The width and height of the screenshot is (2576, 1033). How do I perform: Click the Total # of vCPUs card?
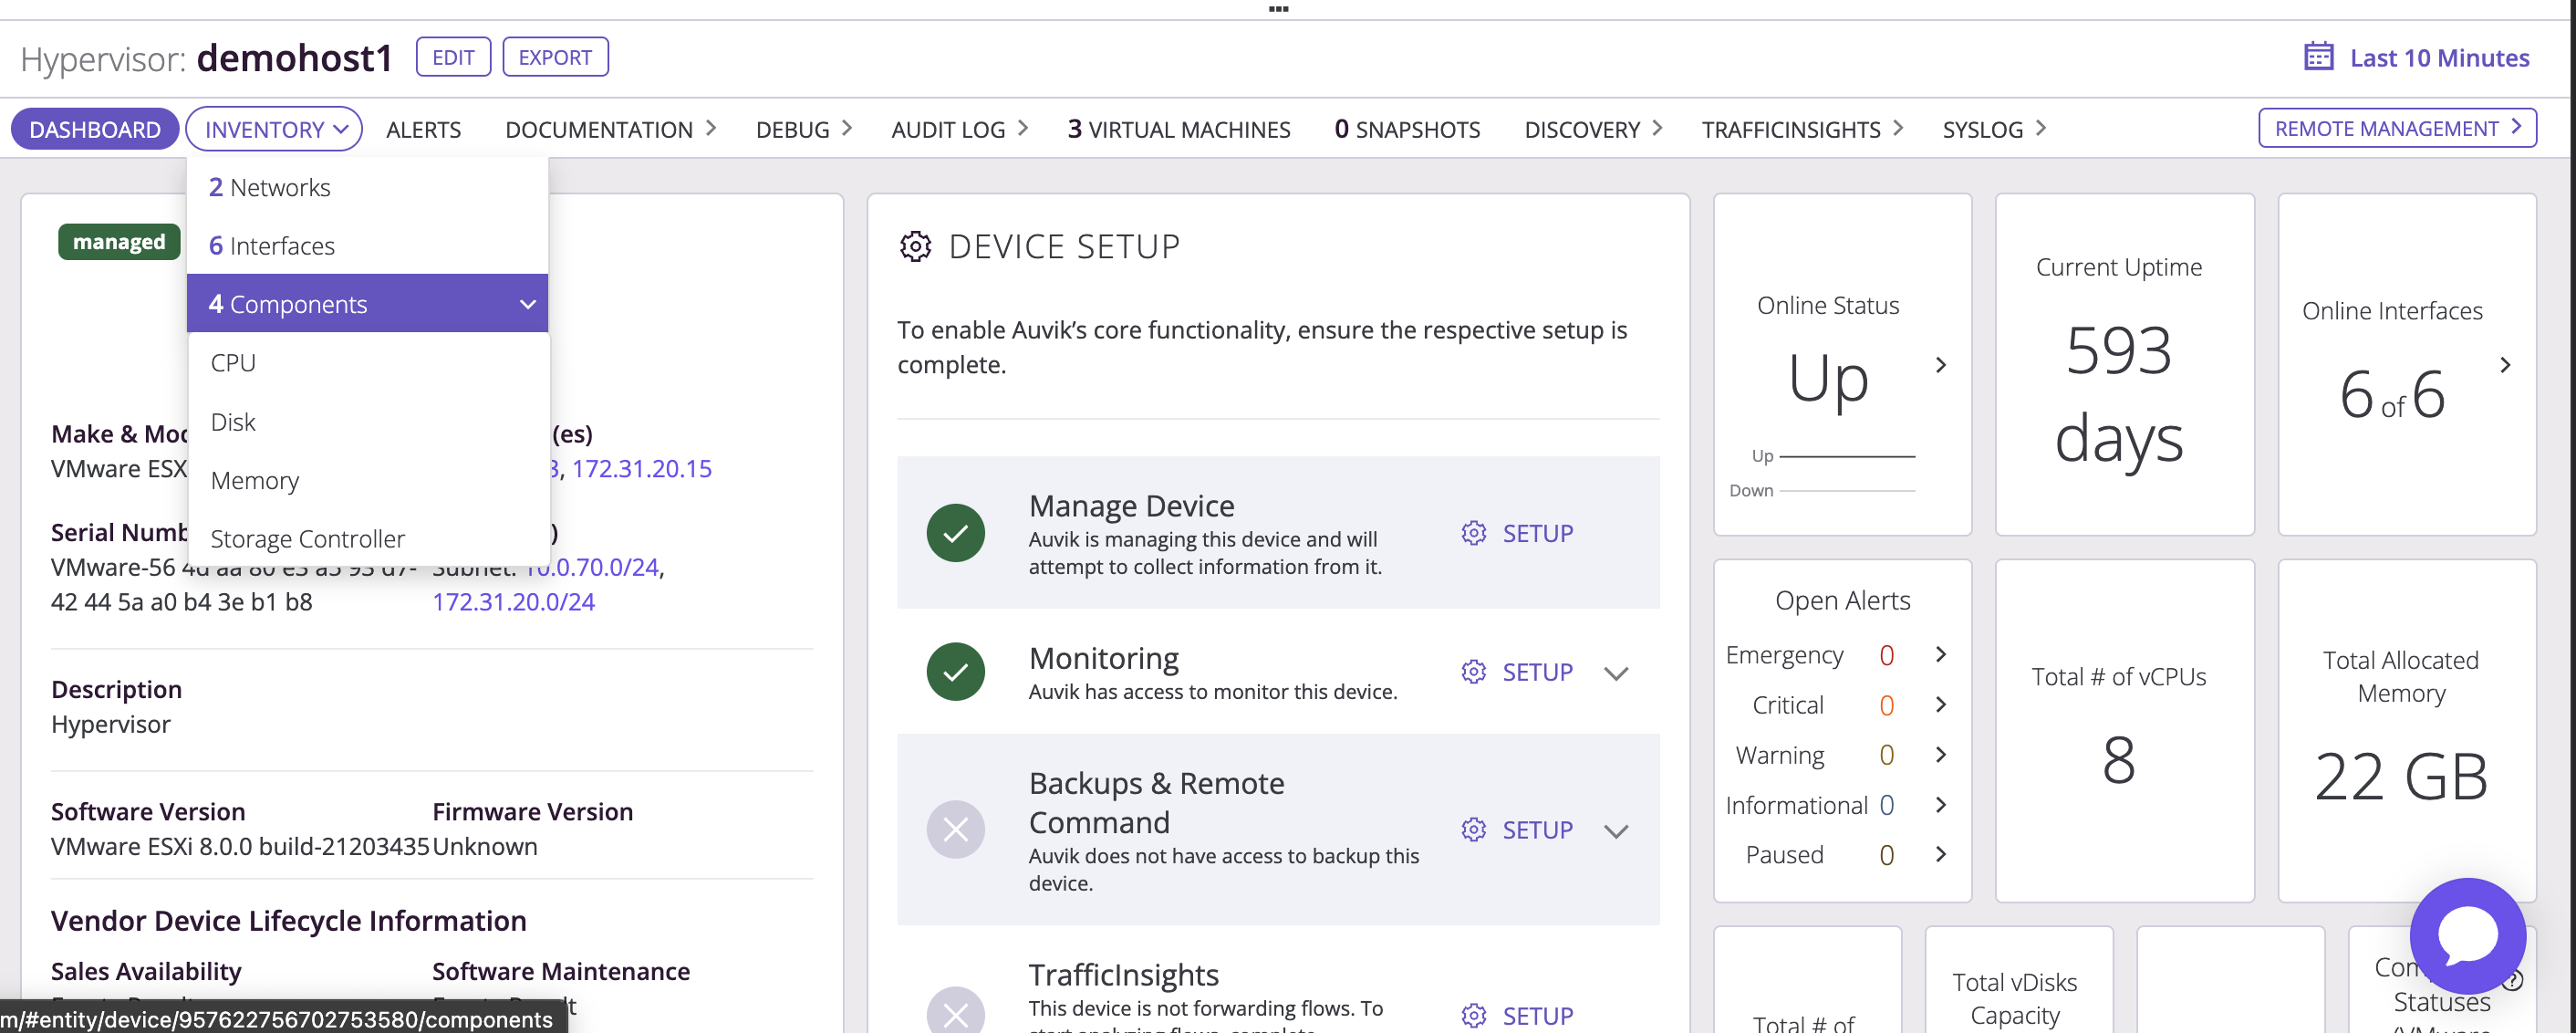[2124, 730]
